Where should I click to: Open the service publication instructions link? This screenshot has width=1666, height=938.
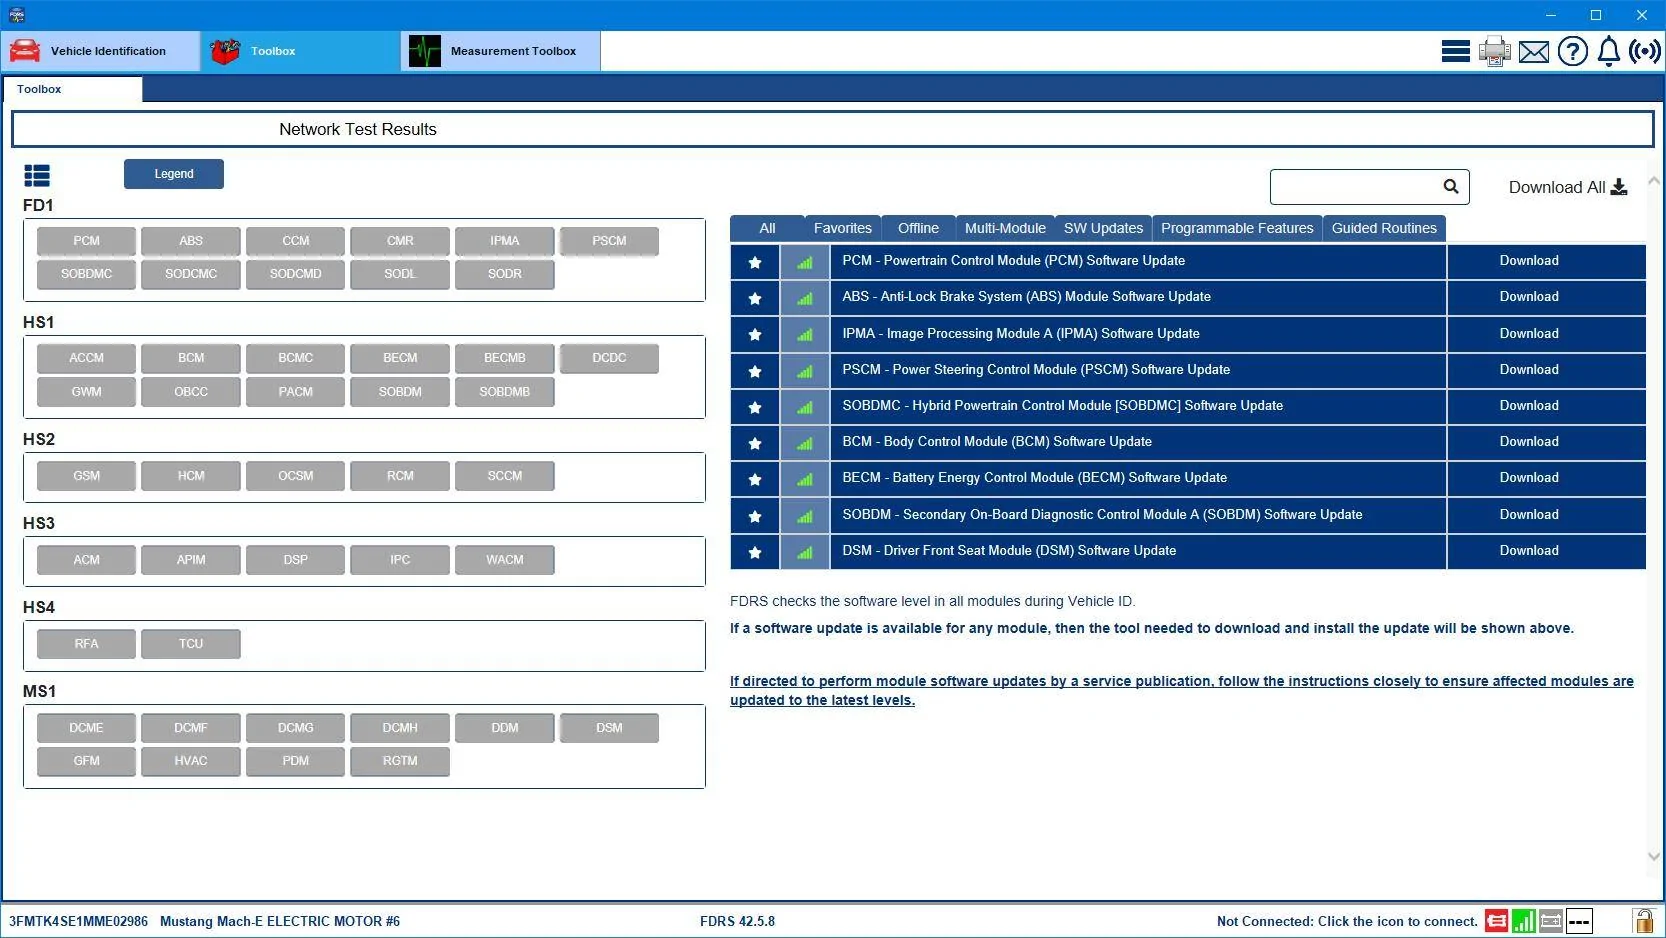click(1182, 691)
